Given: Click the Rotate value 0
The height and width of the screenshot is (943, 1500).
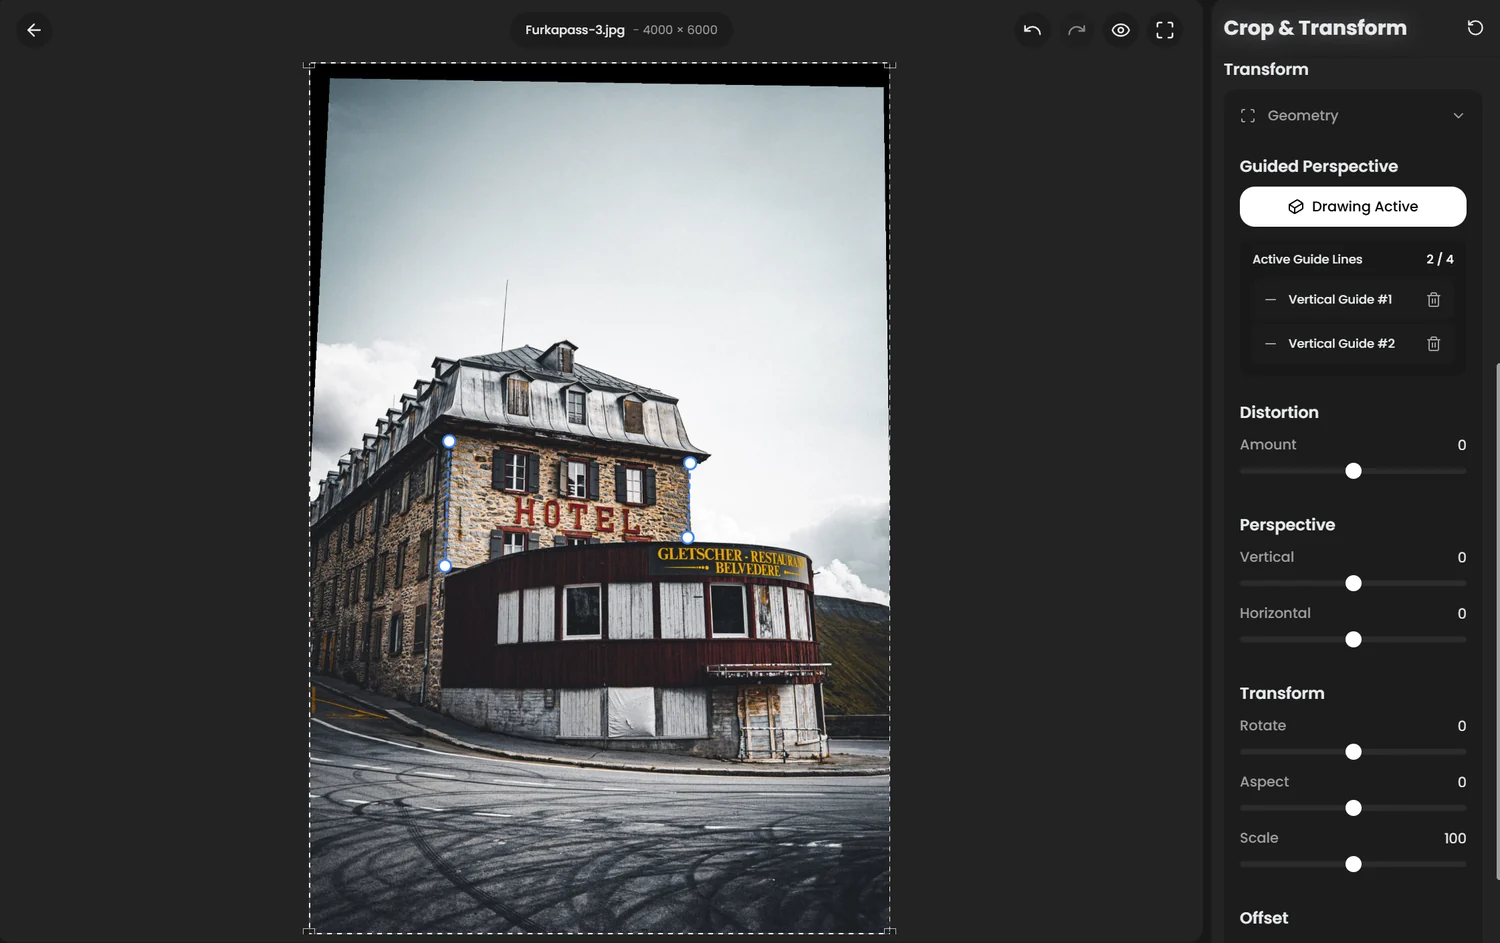Looking at the screenshot, I should coord(1462,726).
